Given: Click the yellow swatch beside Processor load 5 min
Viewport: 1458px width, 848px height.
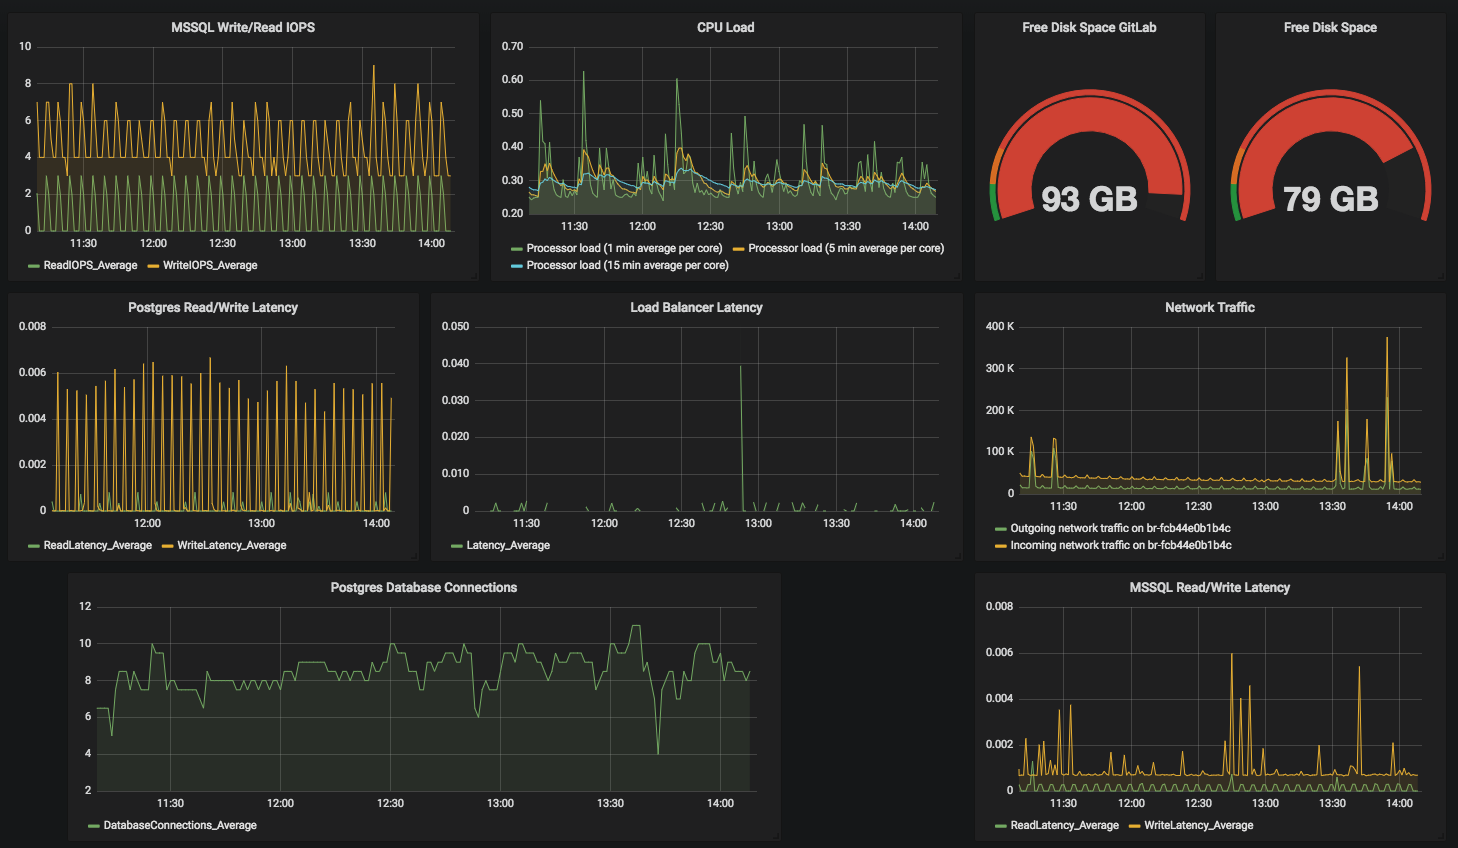Looking at the screenshot, I should click(738, 249).
